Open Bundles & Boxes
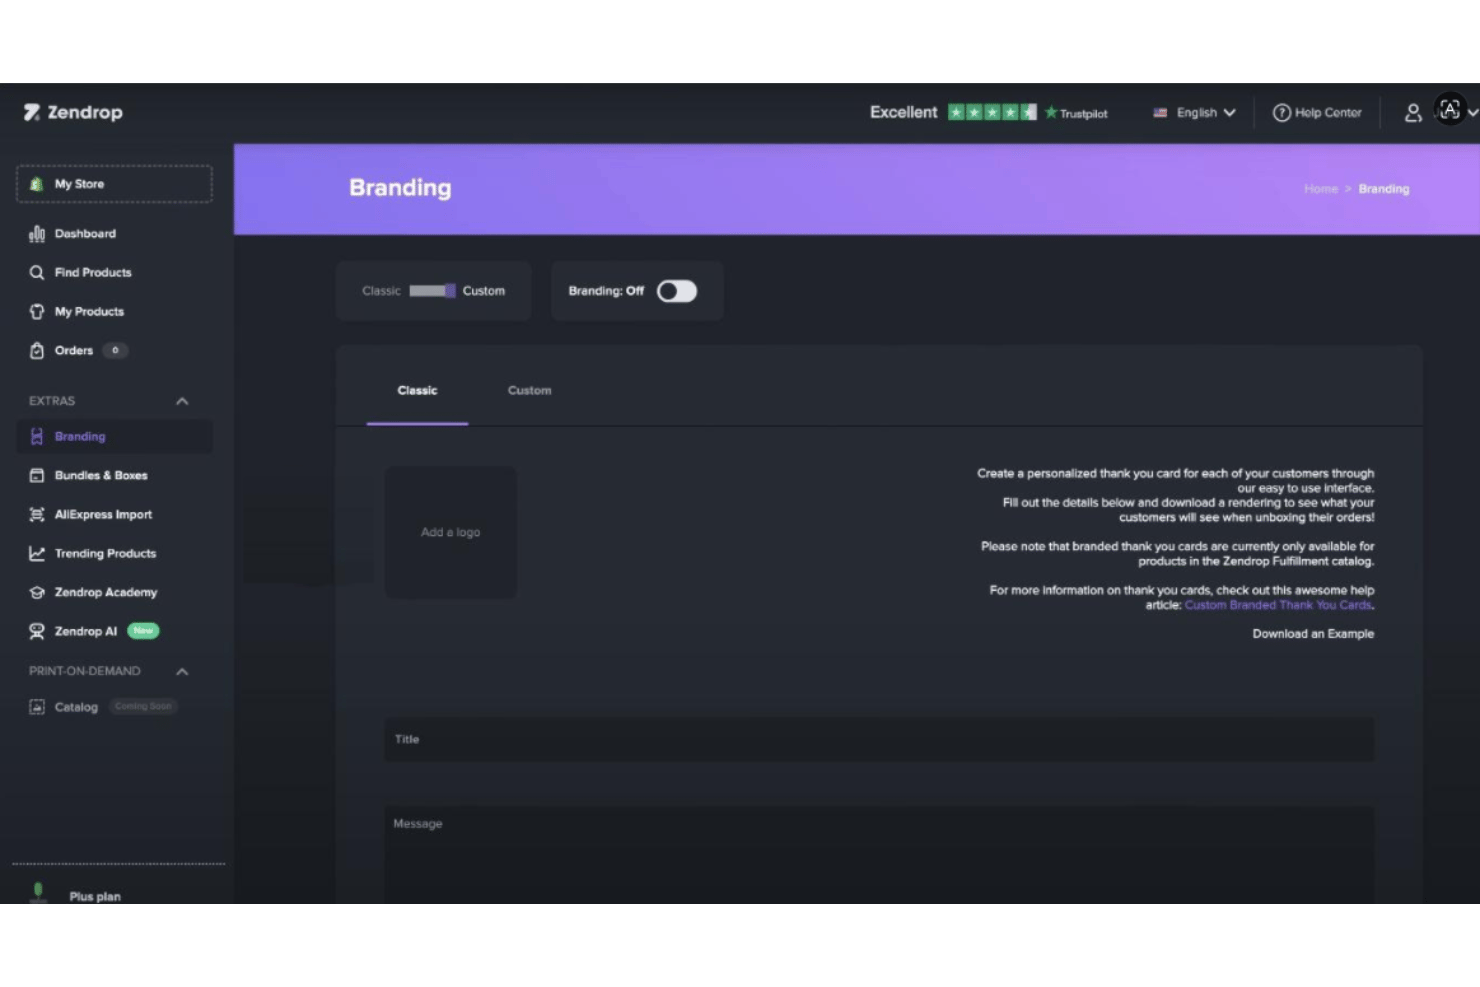 [101, 475]
